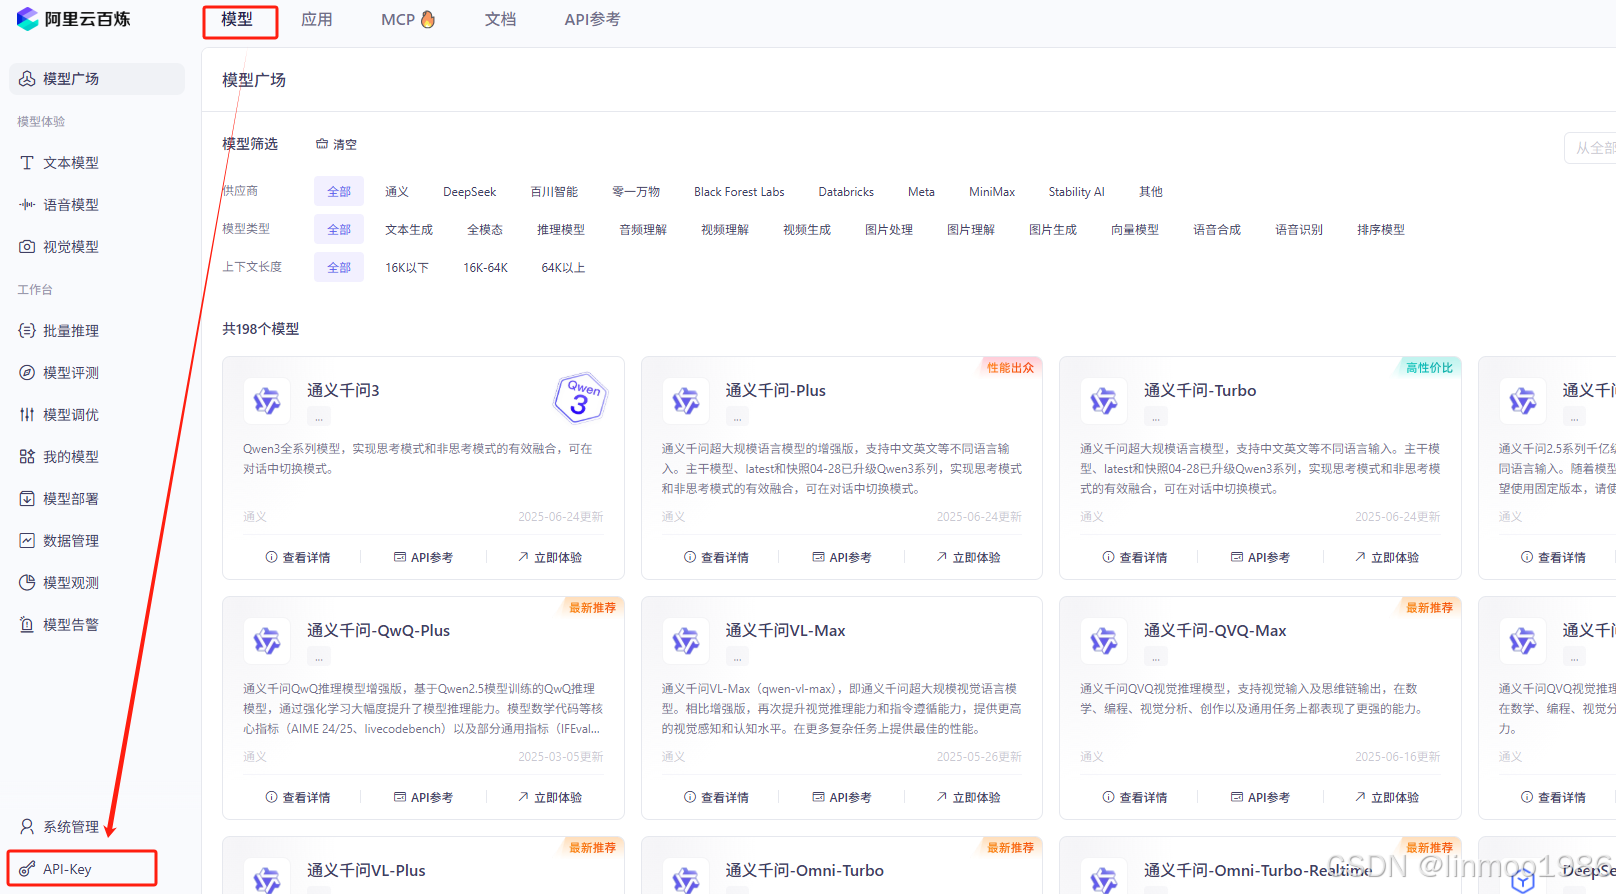Viewport: 1616px width, 894px height.
Task: Click the 通义千问-QVQ-Max model logo
Action: [1104, 641]
